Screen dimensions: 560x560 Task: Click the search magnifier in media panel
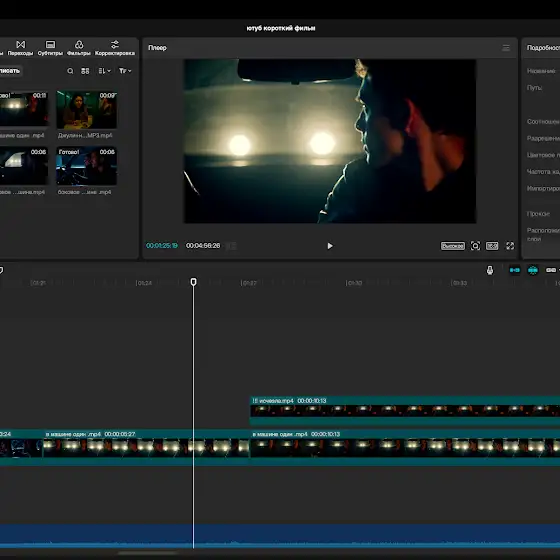[x=70, y=71]
